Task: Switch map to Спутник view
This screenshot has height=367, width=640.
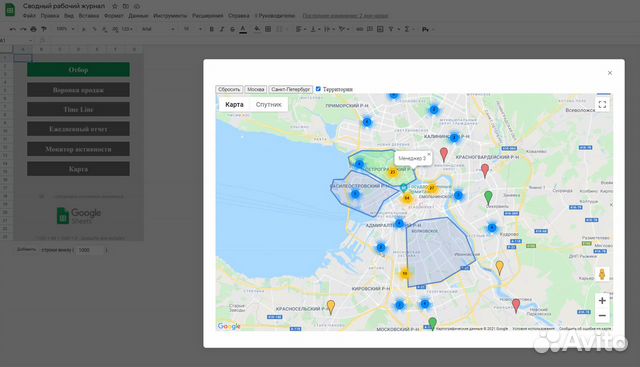Action: pos(268,105)
